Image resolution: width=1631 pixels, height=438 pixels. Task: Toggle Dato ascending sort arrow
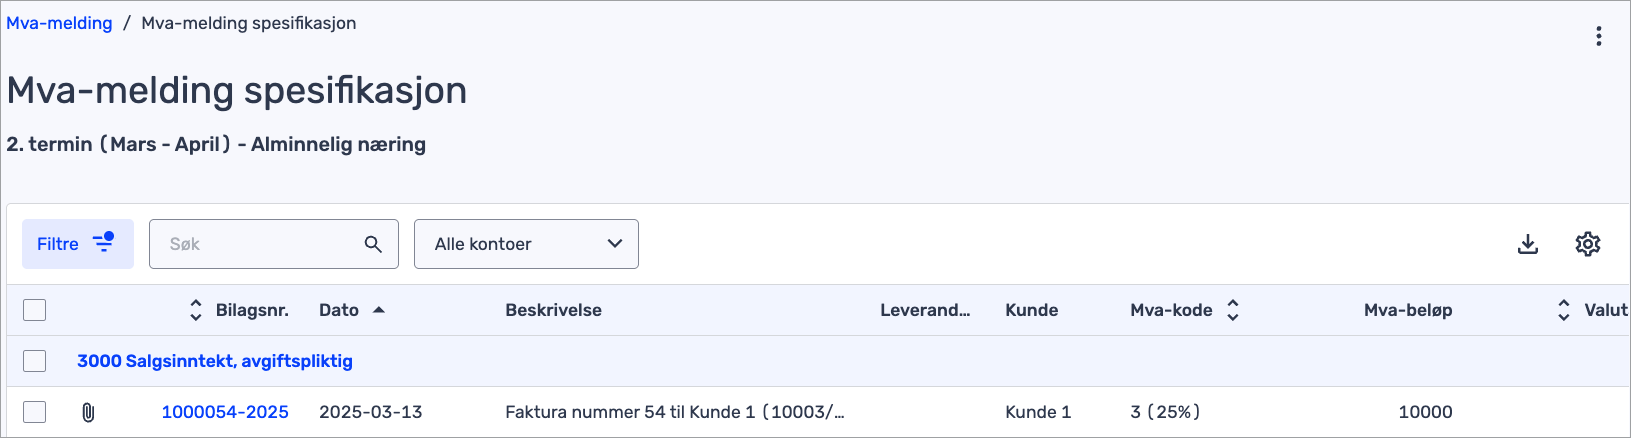pos(379,310)
